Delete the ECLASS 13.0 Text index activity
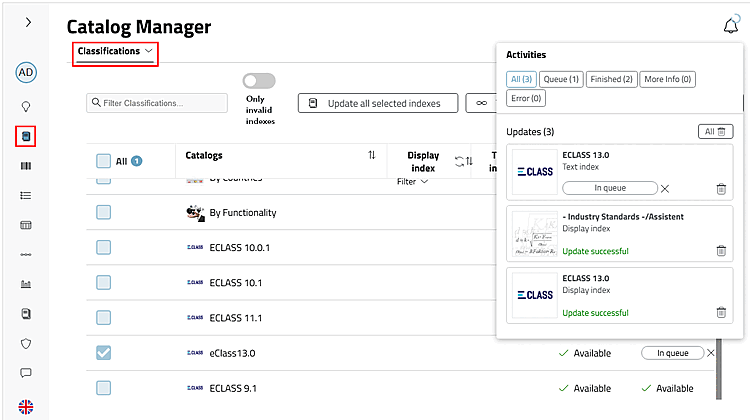The height and width of the screenshot is (420, 750). (x=721, y=189)
